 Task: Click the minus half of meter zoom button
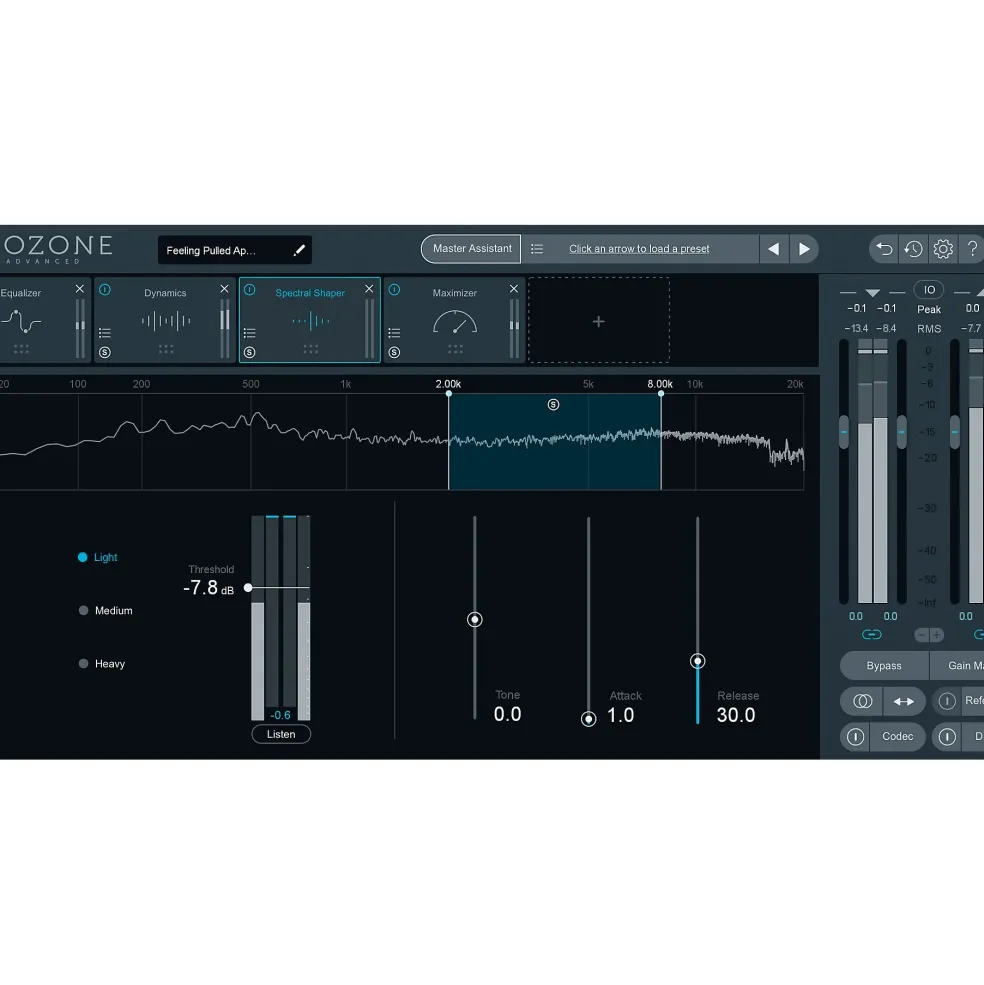point(921,635)
